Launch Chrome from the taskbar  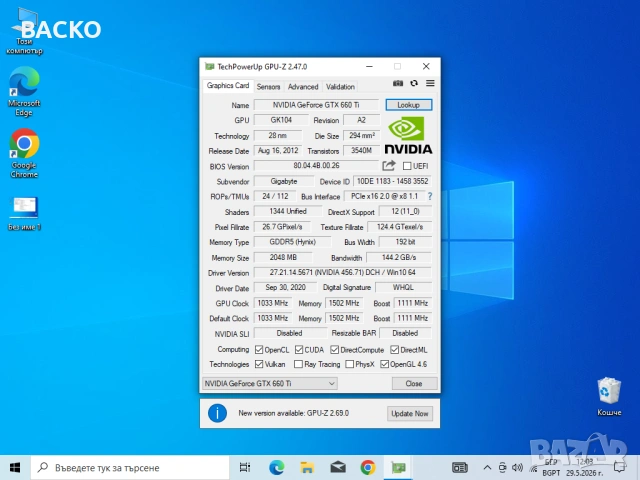click(368, 467)
